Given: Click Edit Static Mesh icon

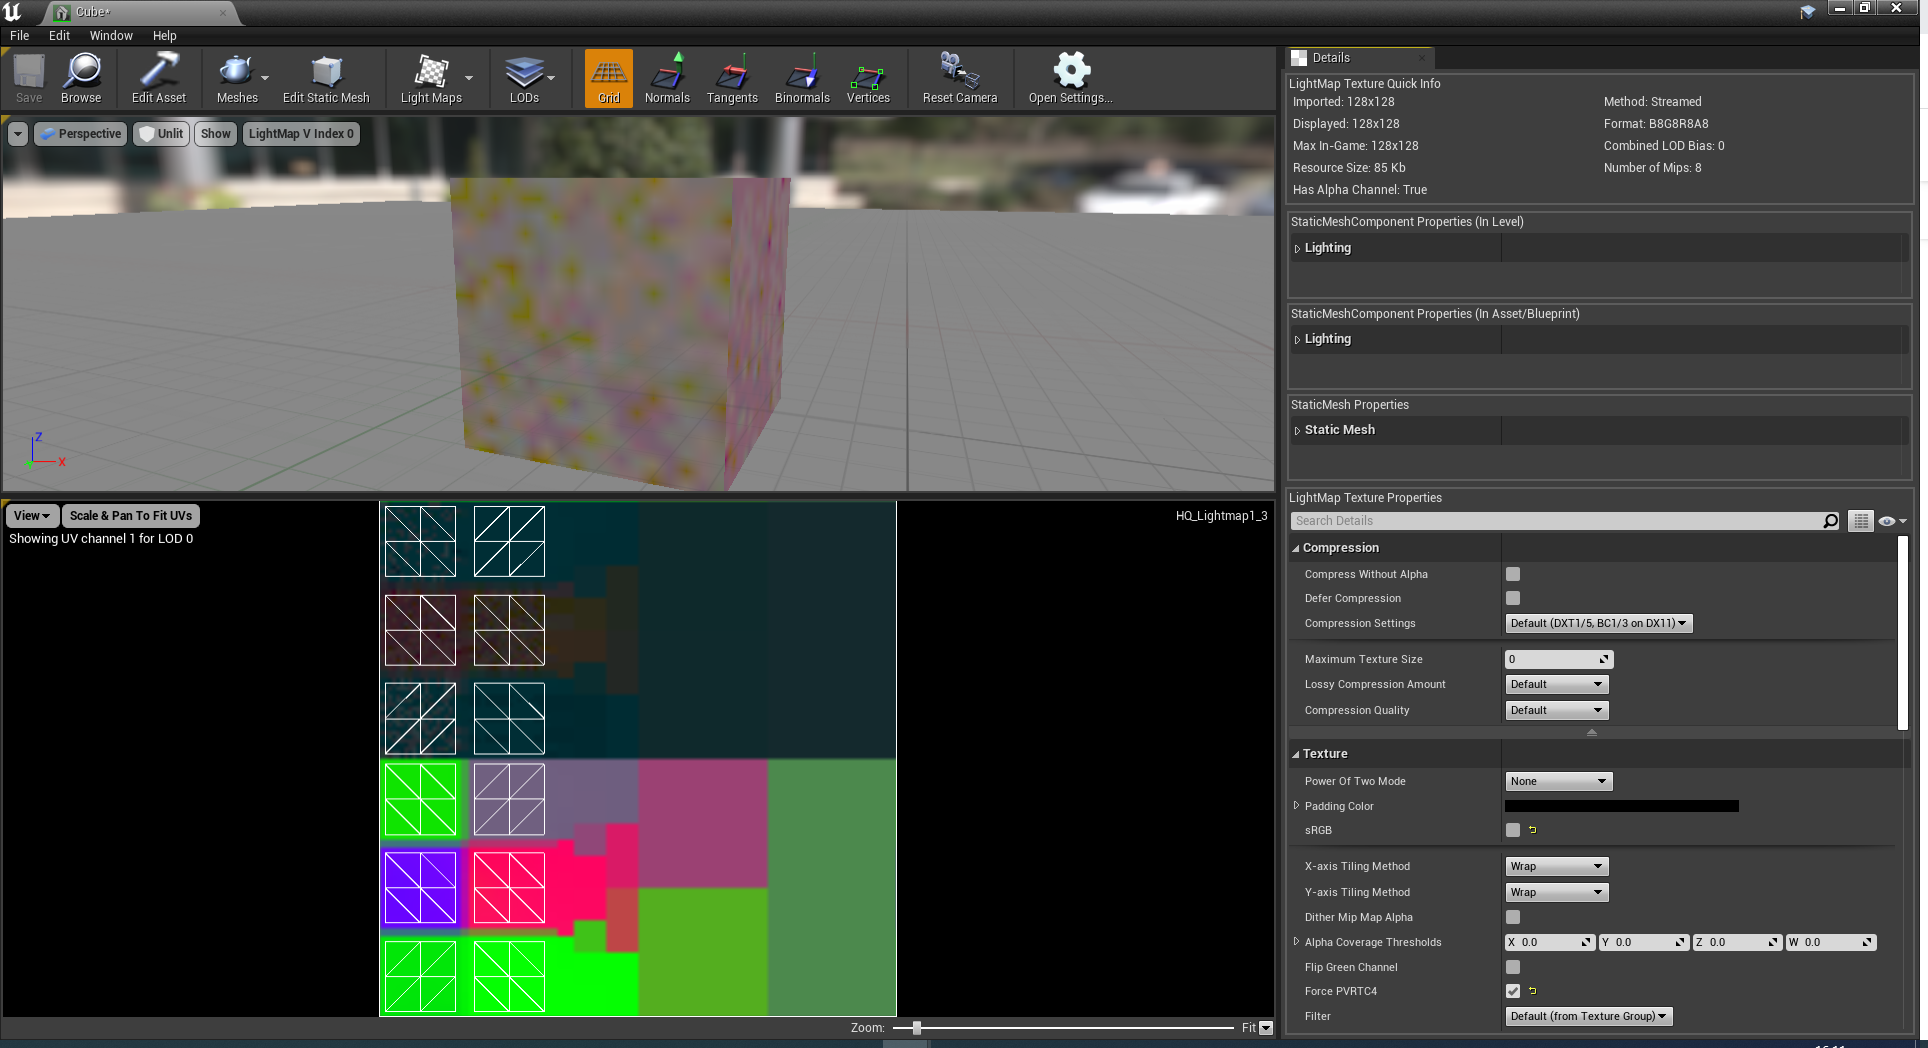Looking at the screenshot, I should coord(326,78).
